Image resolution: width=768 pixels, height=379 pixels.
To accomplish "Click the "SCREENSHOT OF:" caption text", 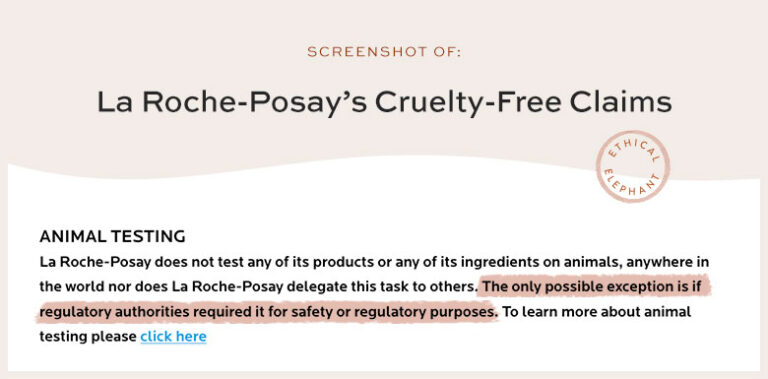I will click(384, 52).
